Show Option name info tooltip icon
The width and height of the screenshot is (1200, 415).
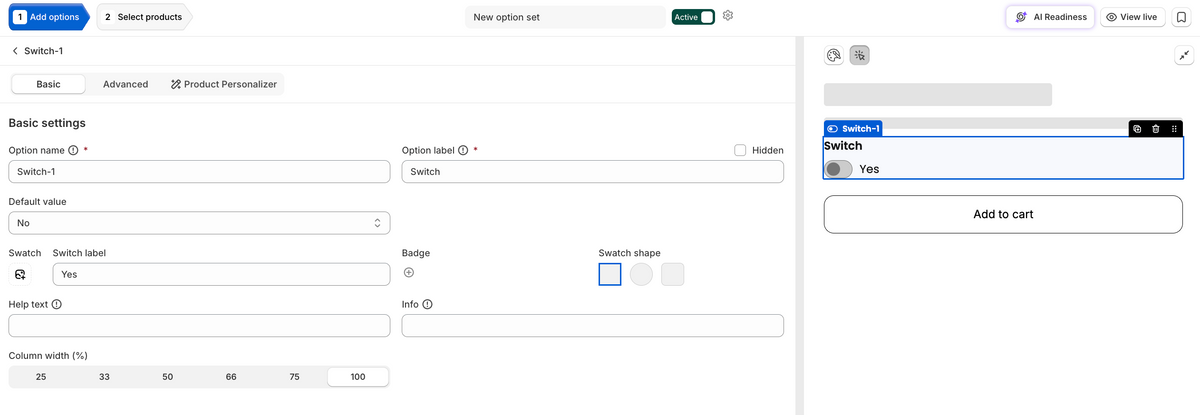point(73,150)
